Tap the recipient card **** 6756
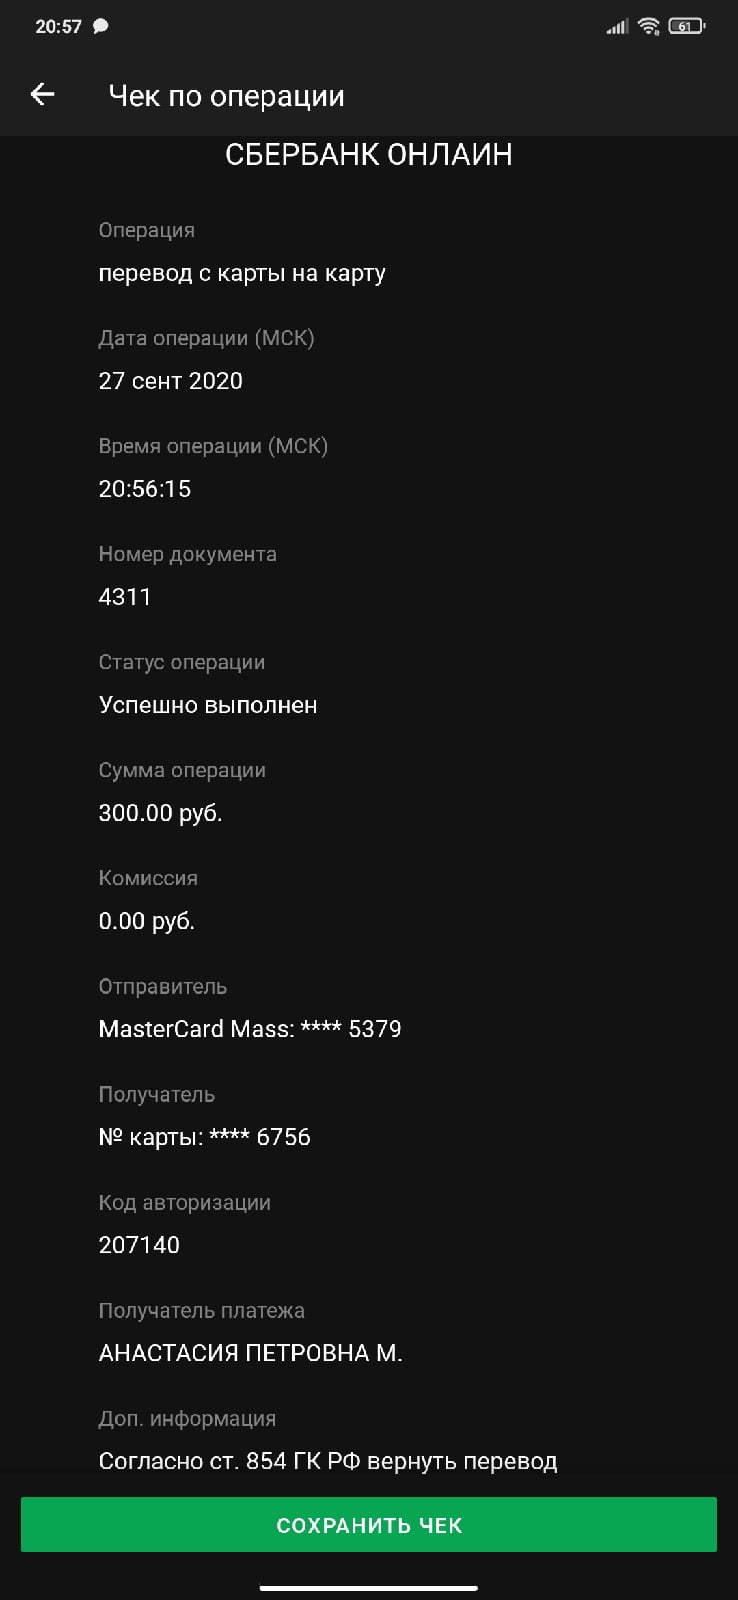 (x=205, y=1137)
